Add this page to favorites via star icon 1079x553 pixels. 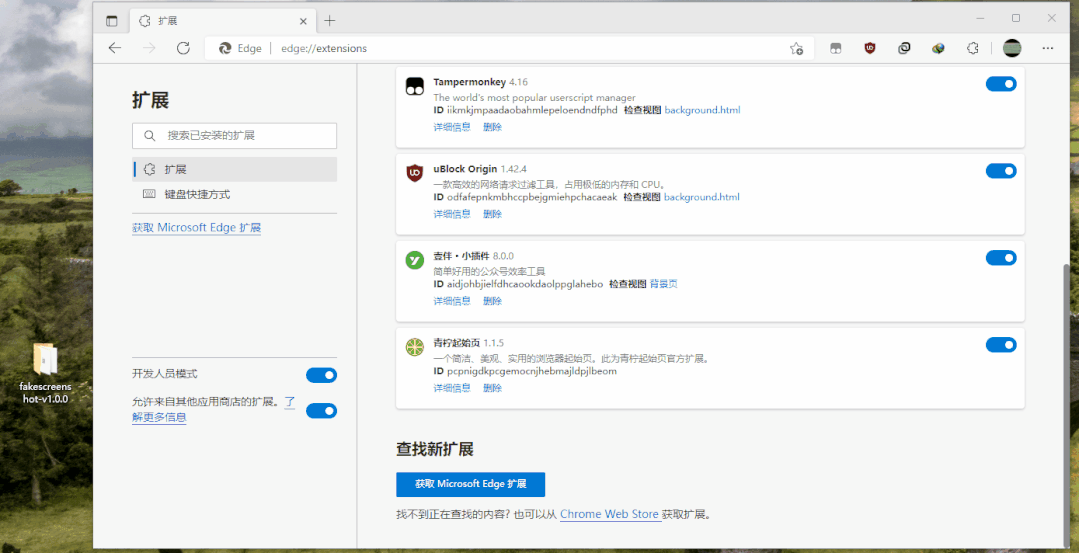pyautogui.click(x=796, y=48)
